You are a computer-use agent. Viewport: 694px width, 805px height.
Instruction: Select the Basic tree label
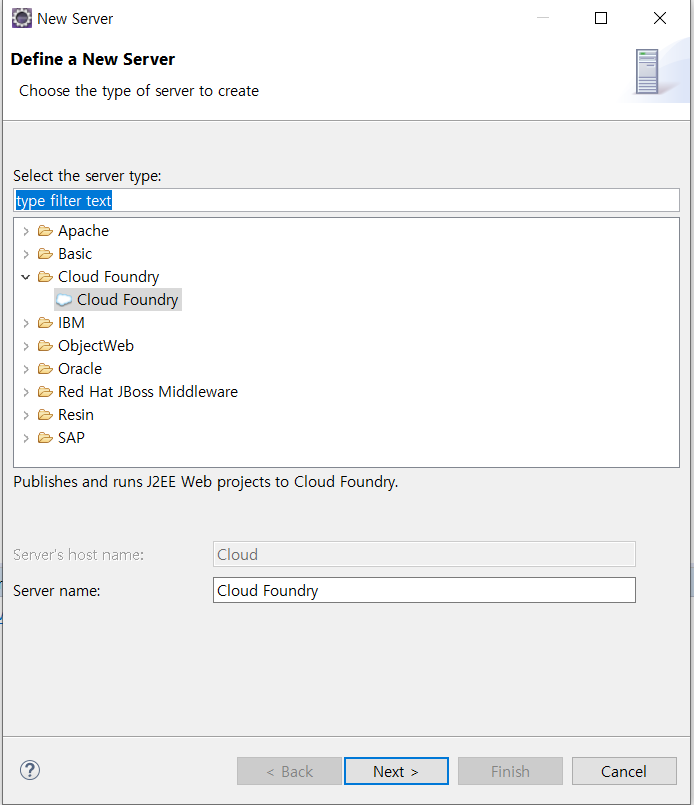pos(75,254)
